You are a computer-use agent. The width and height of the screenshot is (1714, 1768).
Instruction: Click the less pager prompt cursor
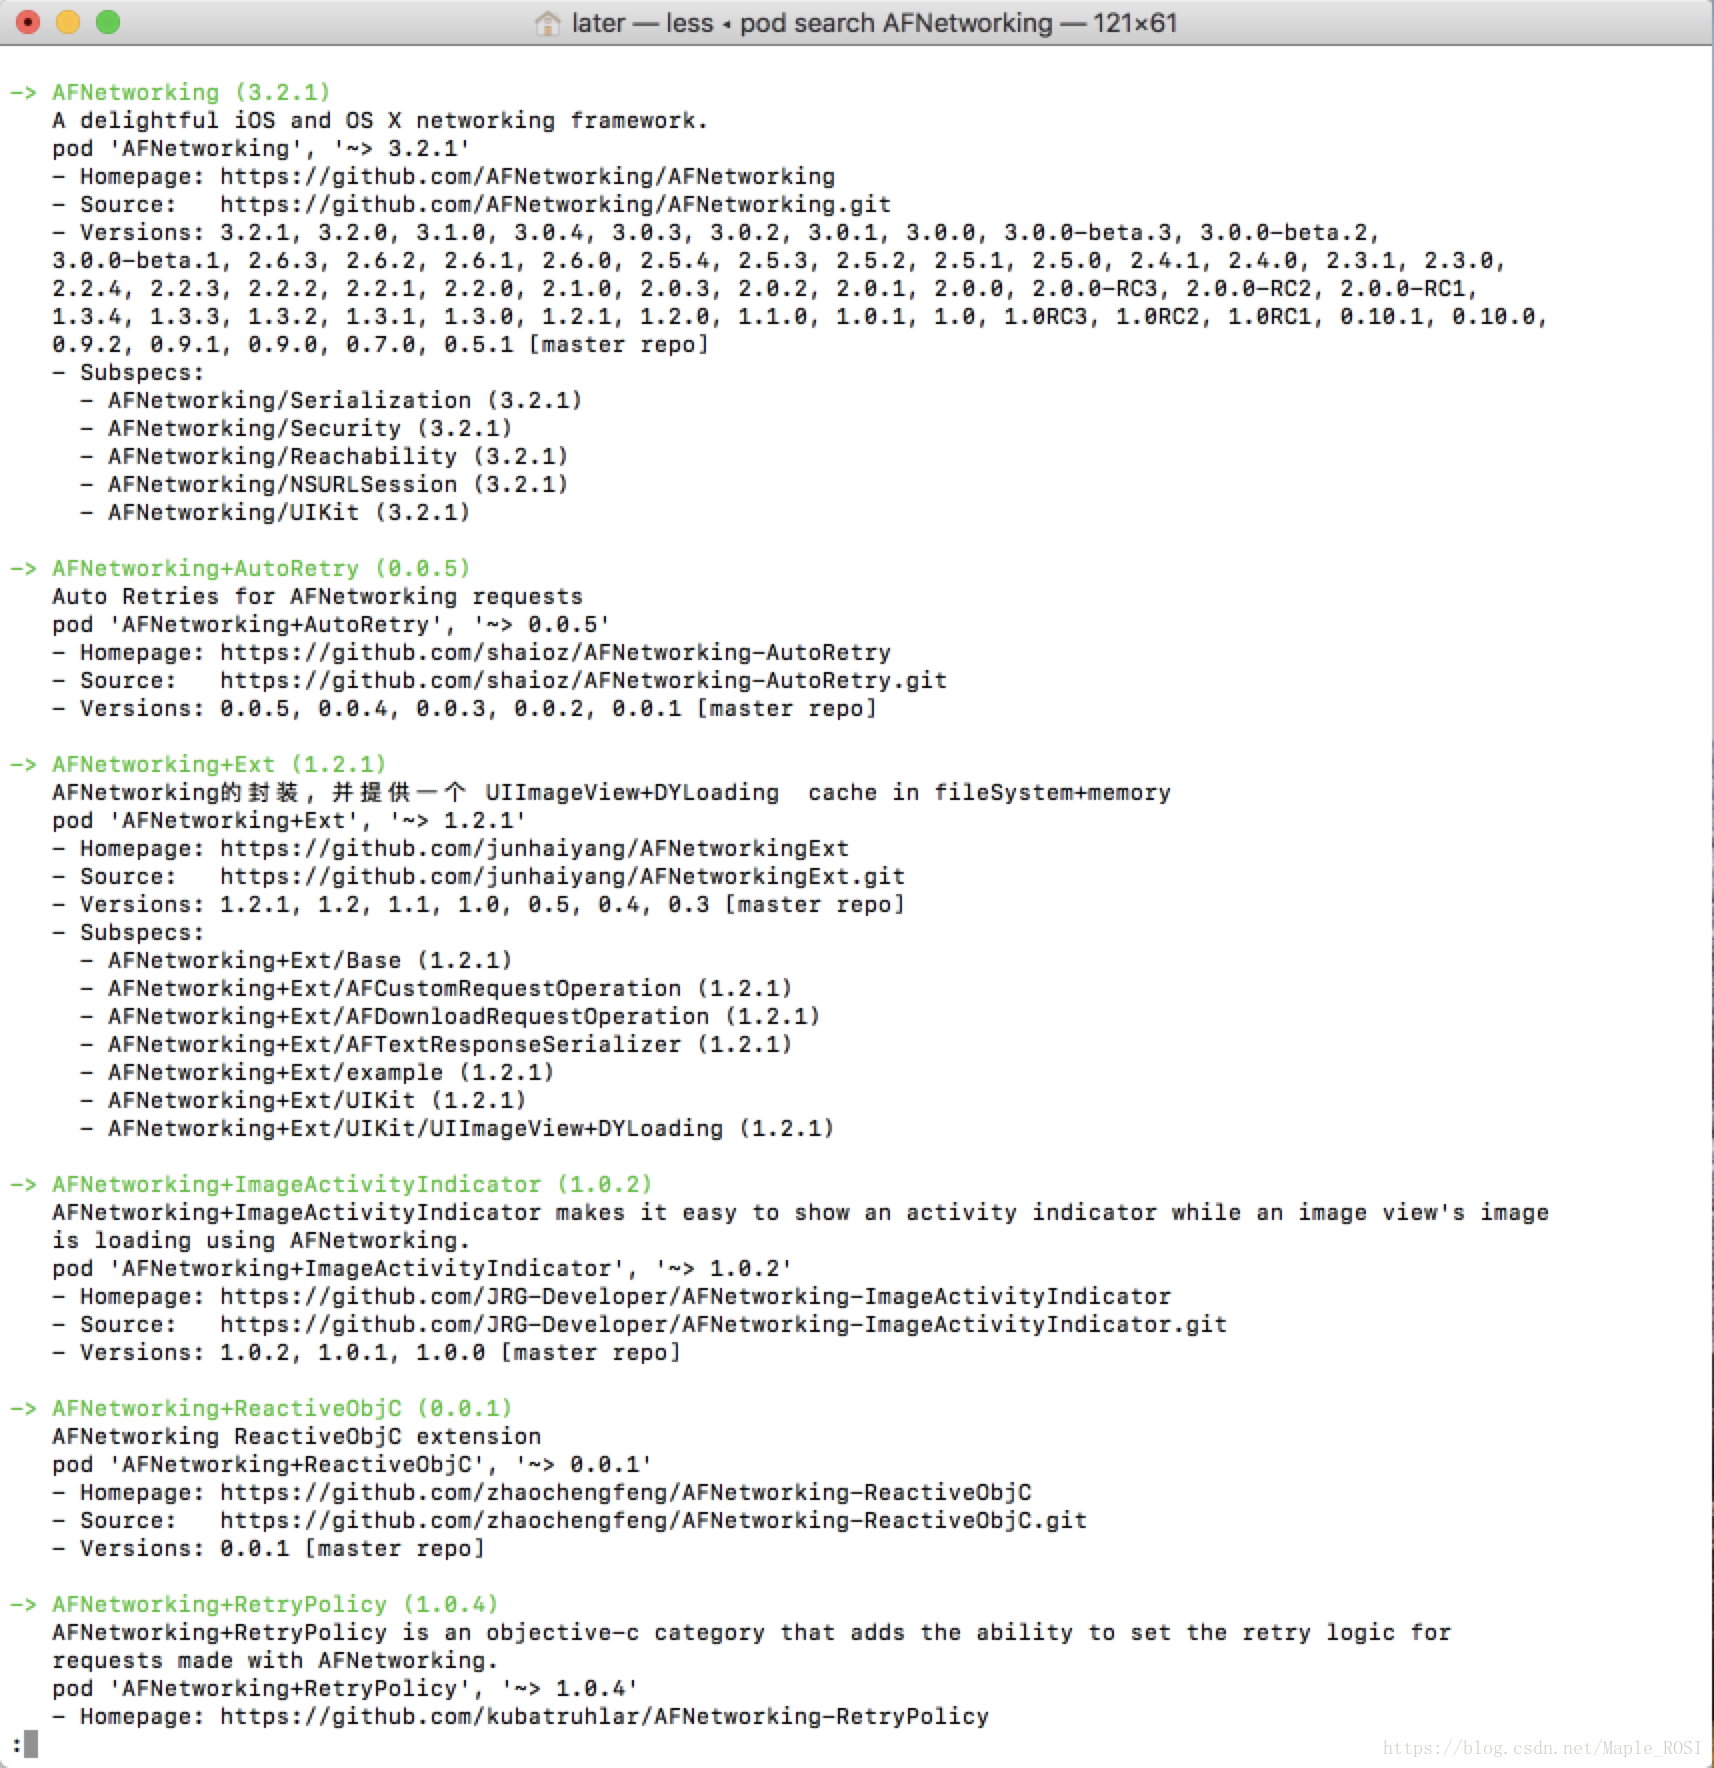[31, 1744]
